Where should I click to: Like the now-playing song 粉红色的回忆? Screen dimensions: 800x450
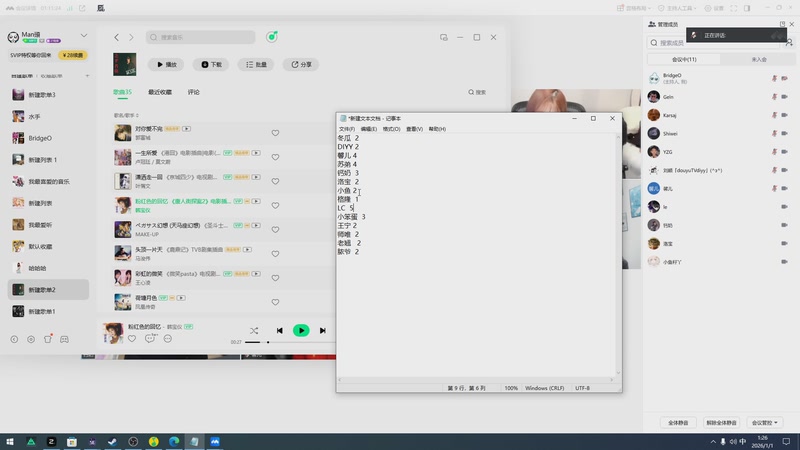click(132, 339)
